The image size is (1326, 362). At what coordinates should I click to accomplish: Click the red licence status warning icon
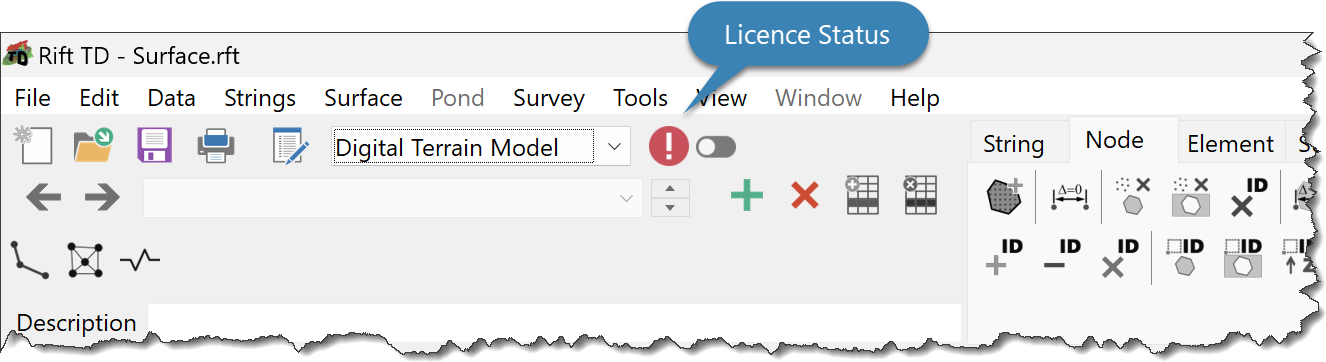tap(669, 147)
